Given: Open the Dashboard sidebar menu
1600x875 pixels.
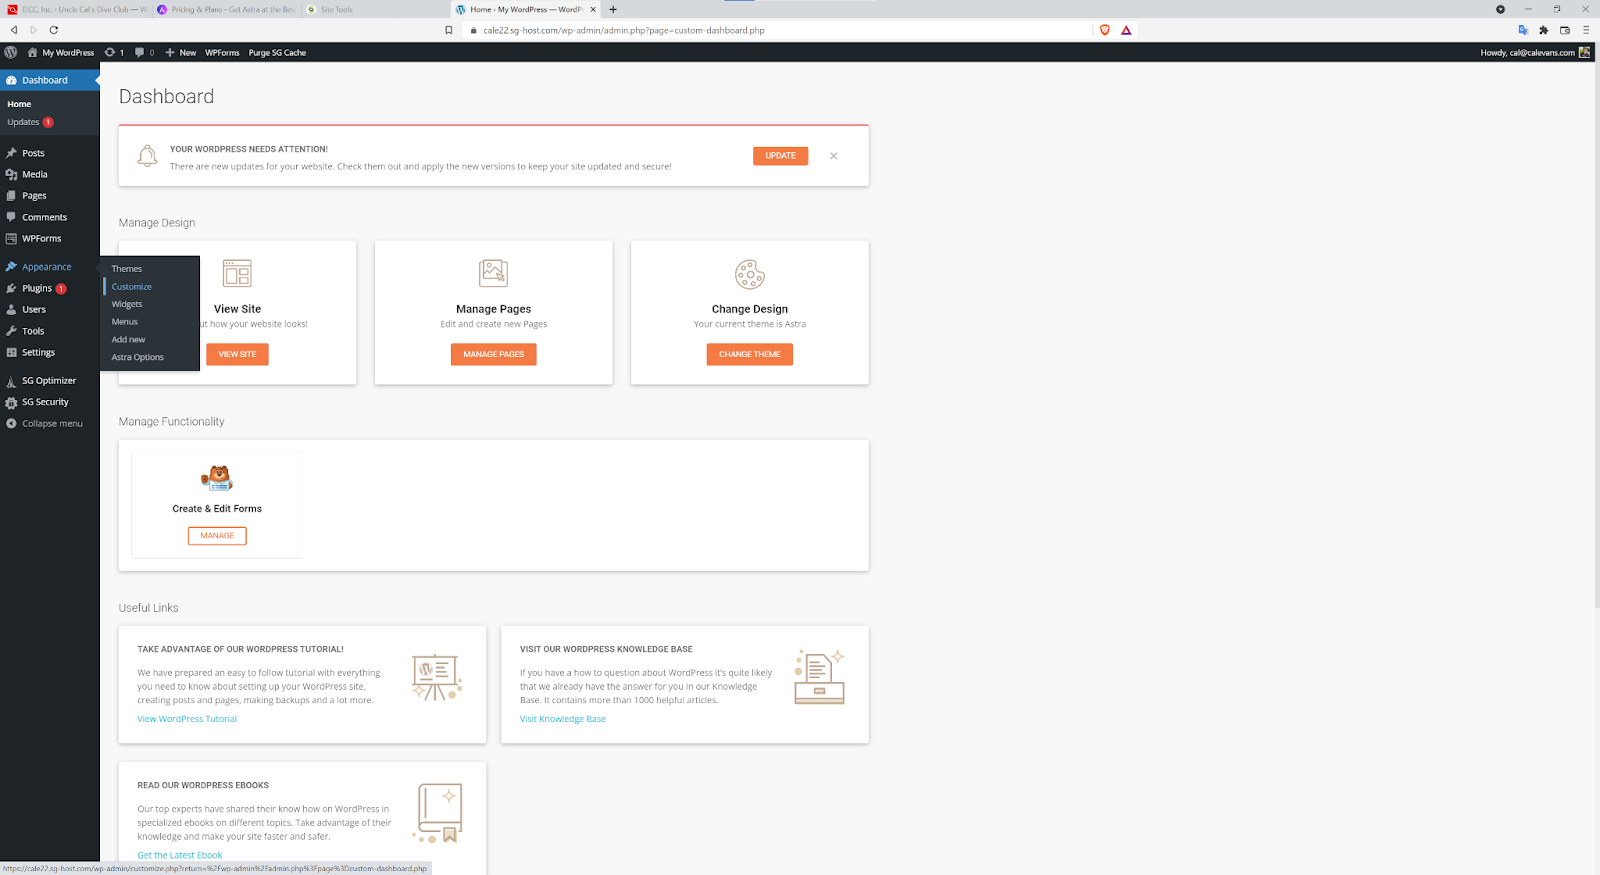Looking at the screenshot, I should (50, 80).
